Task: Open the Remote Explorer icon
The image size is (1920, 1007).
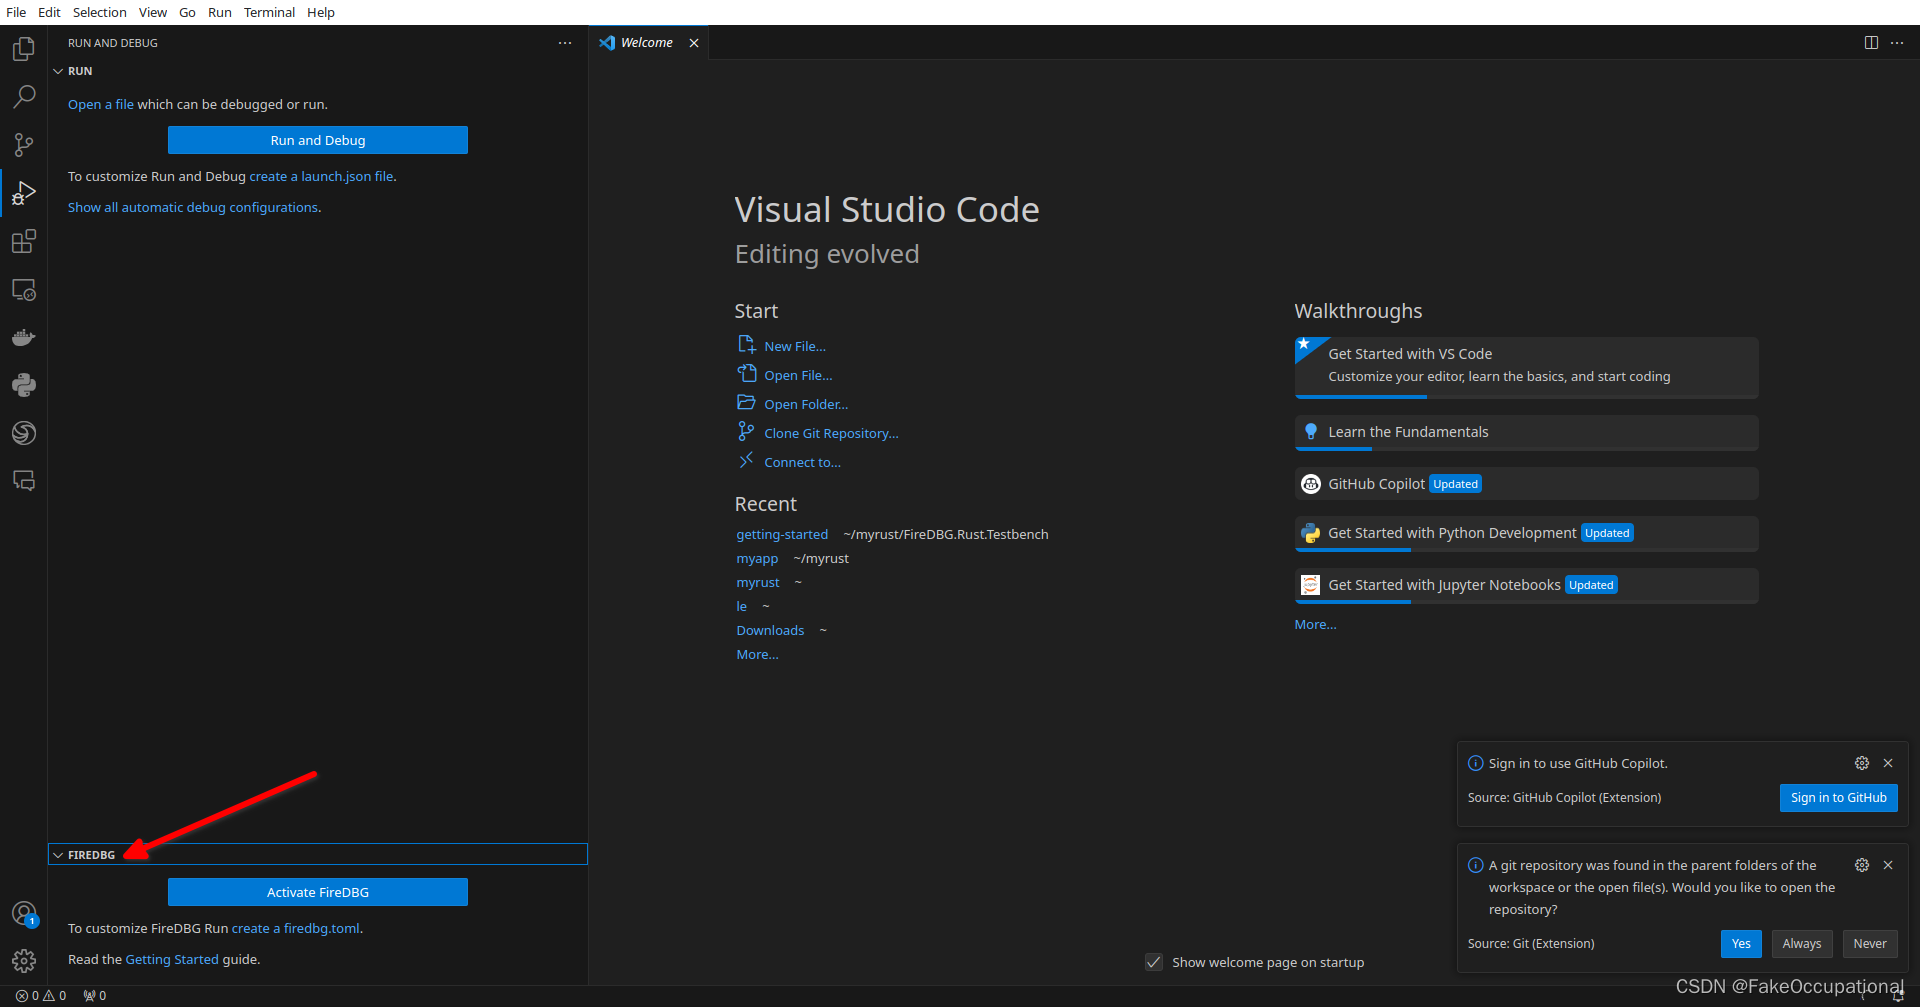Action: (x=24, y=289)
